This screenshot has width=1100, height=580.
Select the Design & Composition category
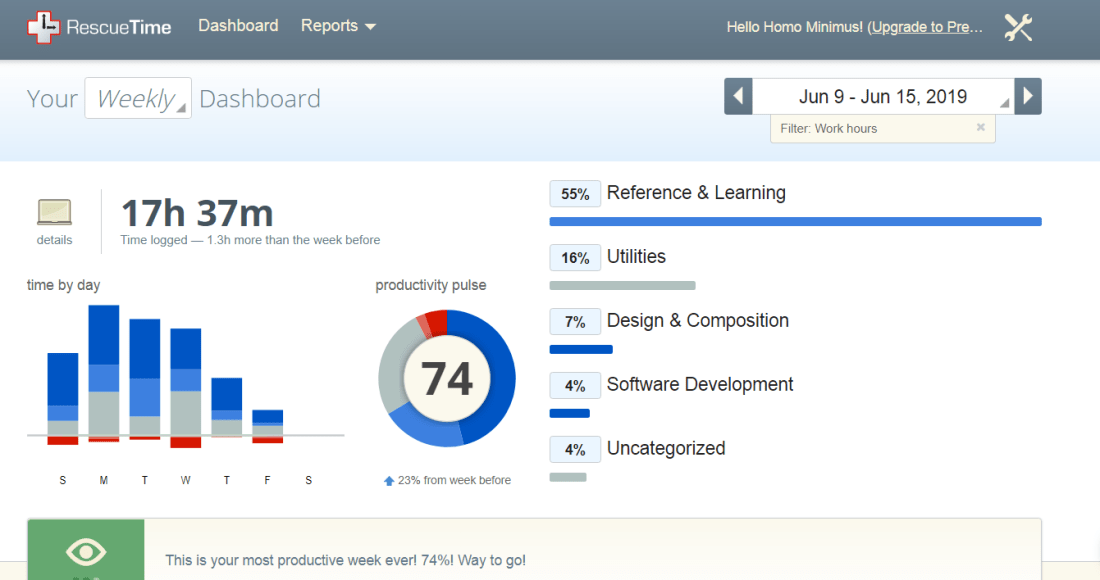coord(697,321)
